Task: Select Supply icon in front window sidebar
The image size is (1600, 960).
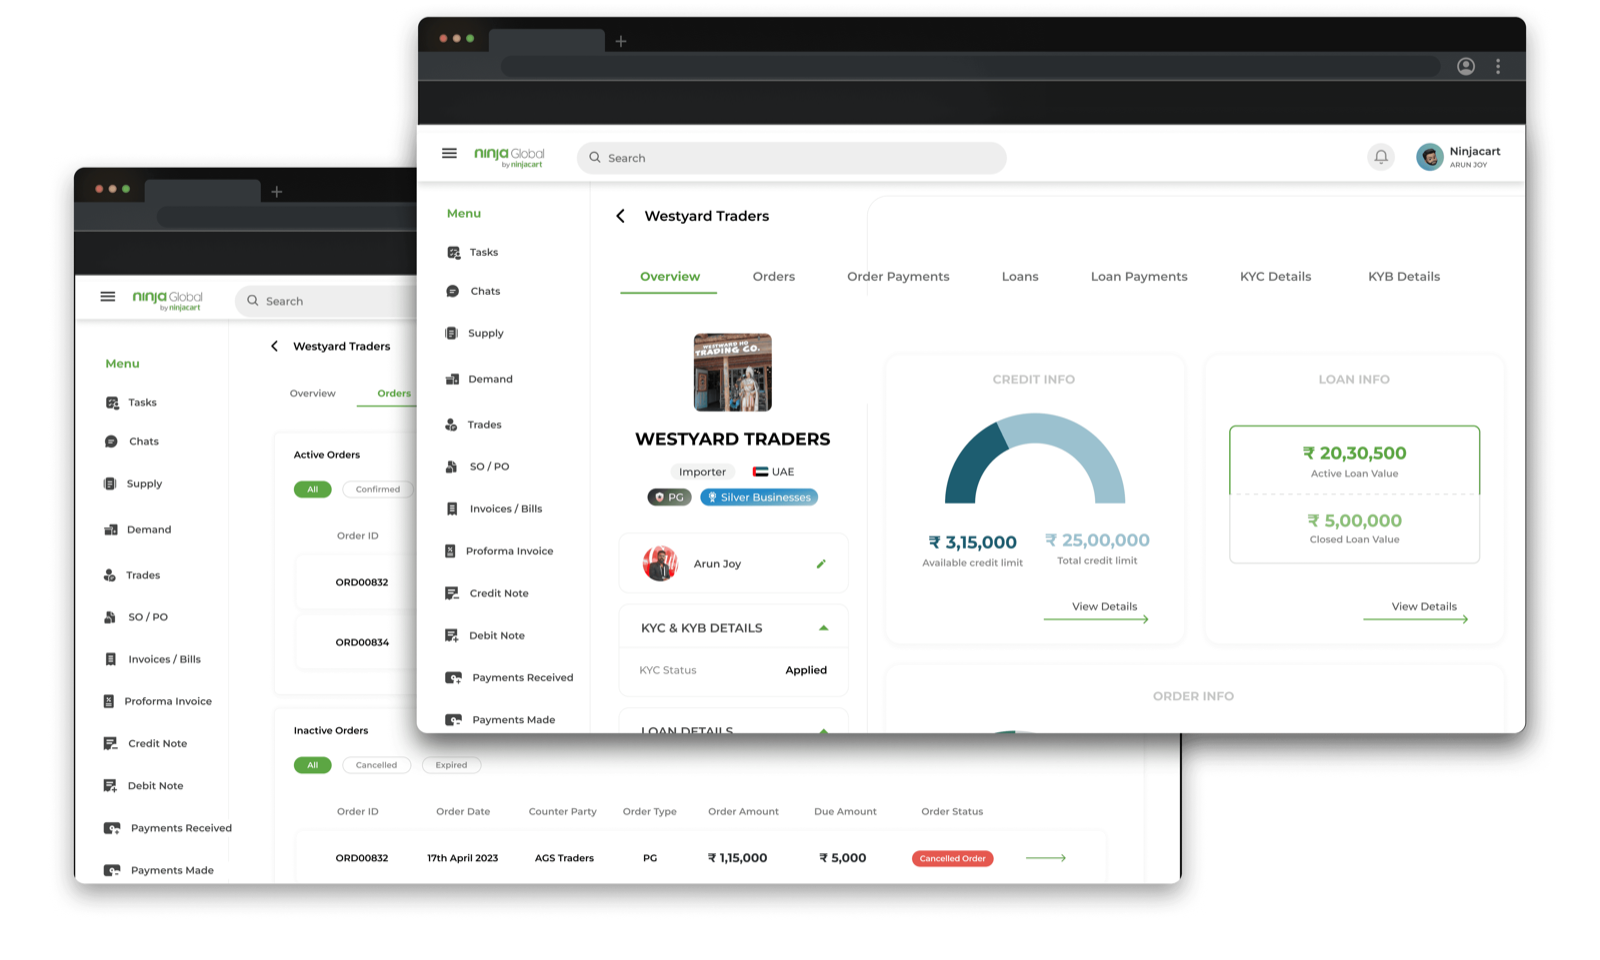Action: pyautogui.click(x=451, y=333)
